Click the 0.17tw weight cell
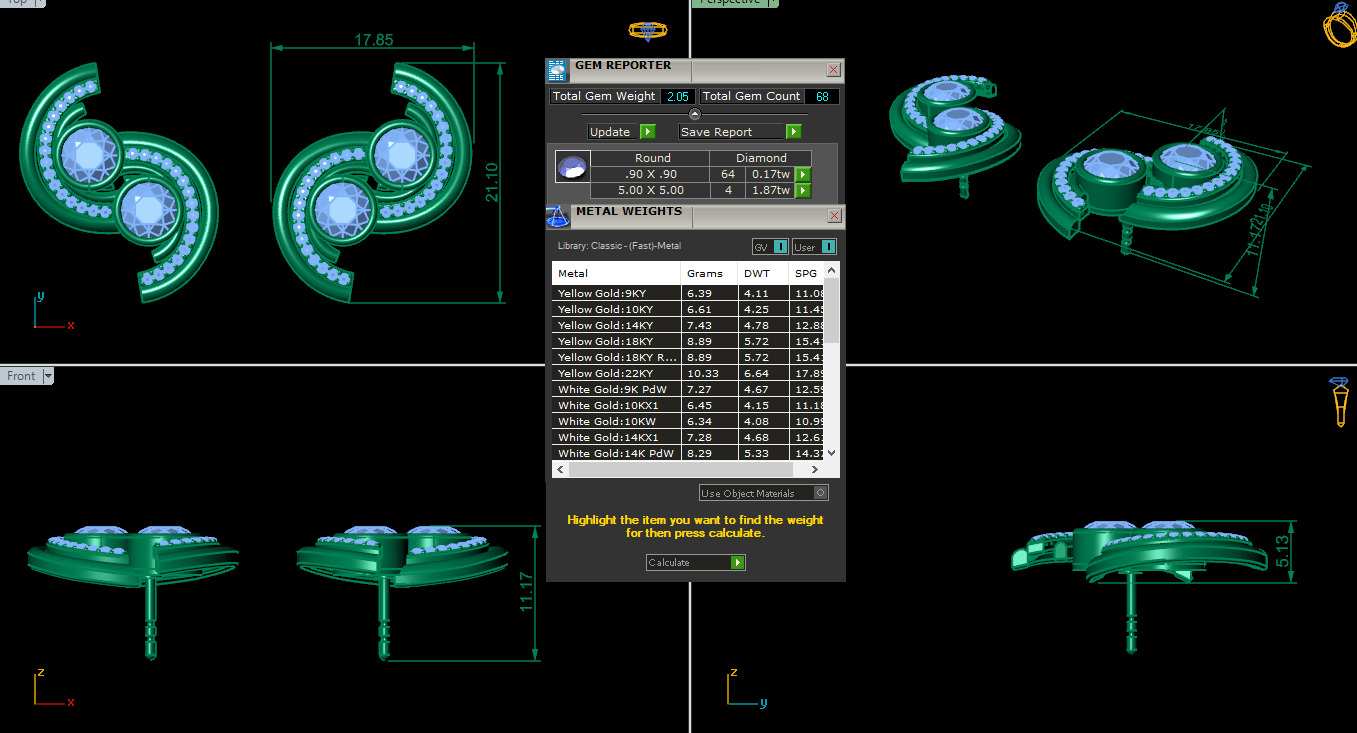Image resolution: width=1357 pixels, height=733 pixels. coord(770,175)
